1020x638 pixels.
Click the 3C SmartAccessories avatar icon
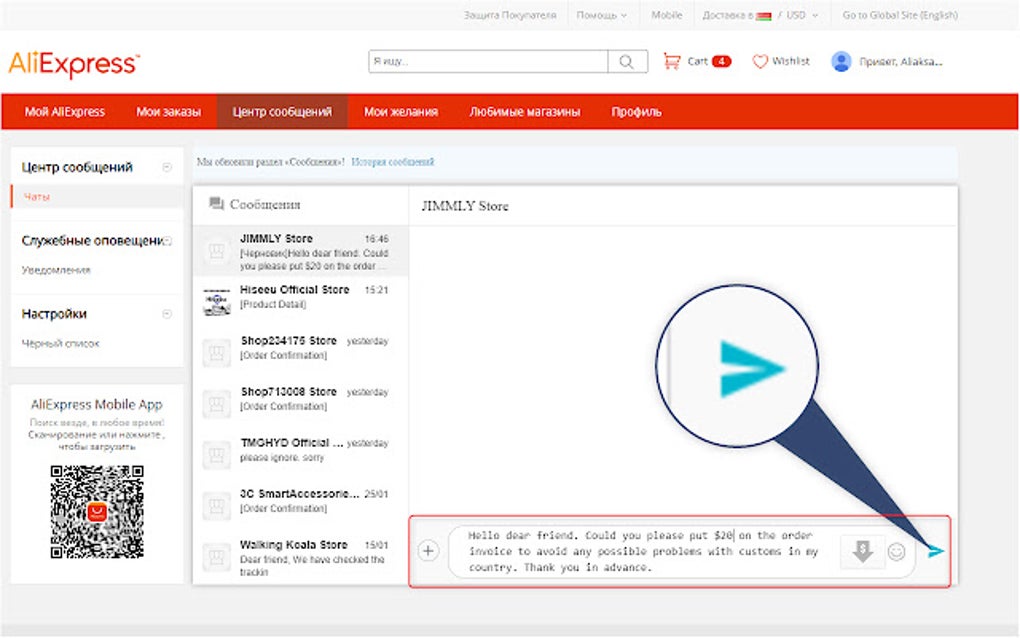point(216,506)
